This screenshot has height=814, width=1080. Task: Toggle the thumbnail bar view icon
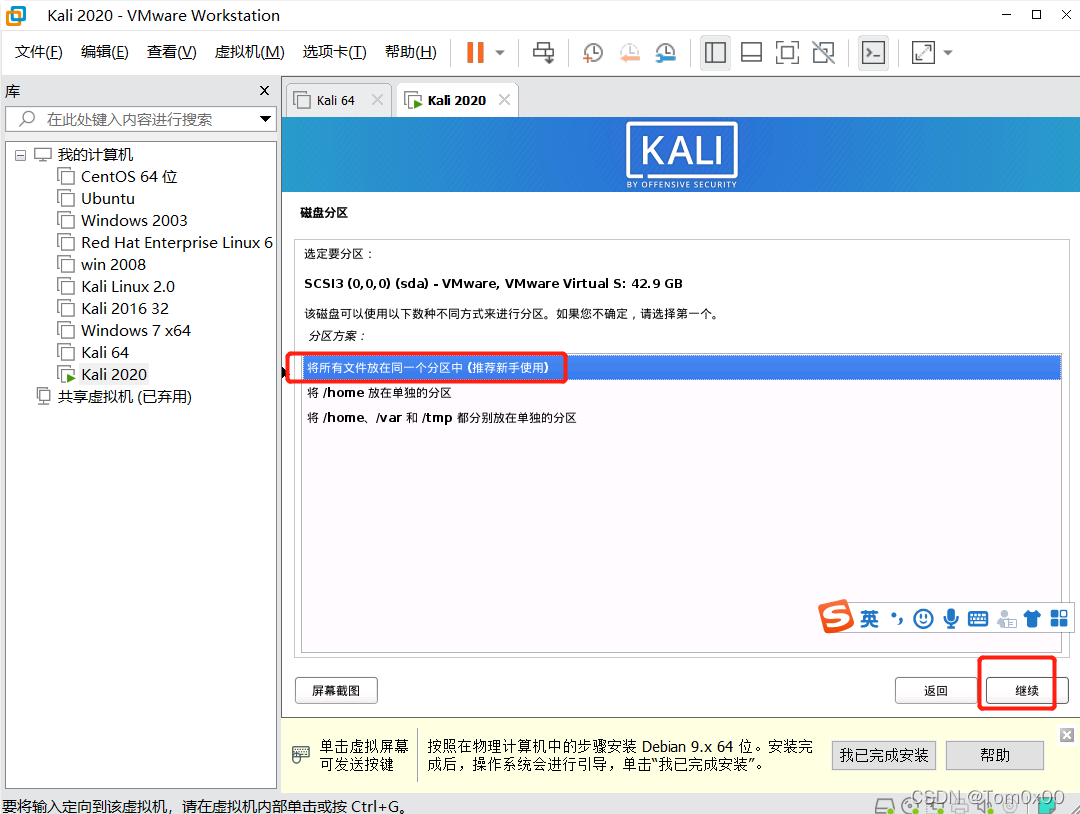click(751, 52)
